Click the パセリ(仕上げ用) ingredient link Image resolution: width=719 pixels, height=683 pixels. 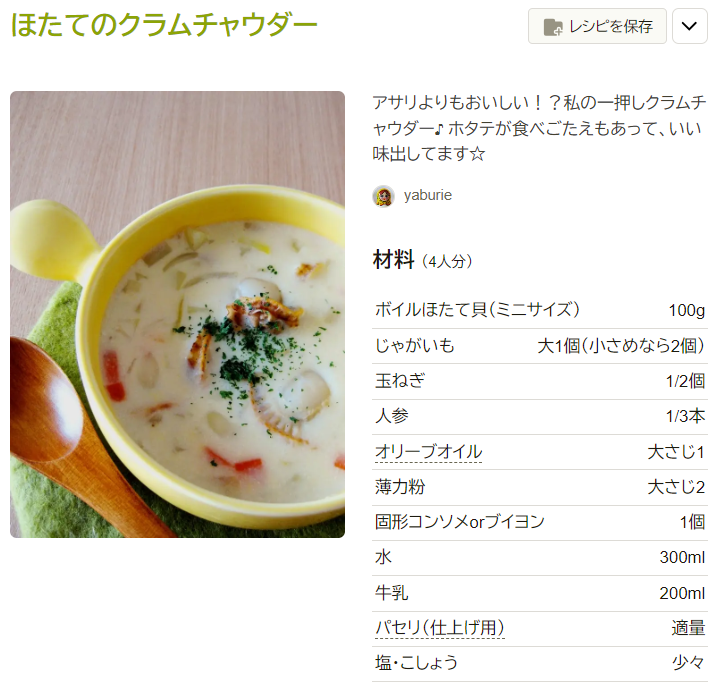[x=439, y=627]
